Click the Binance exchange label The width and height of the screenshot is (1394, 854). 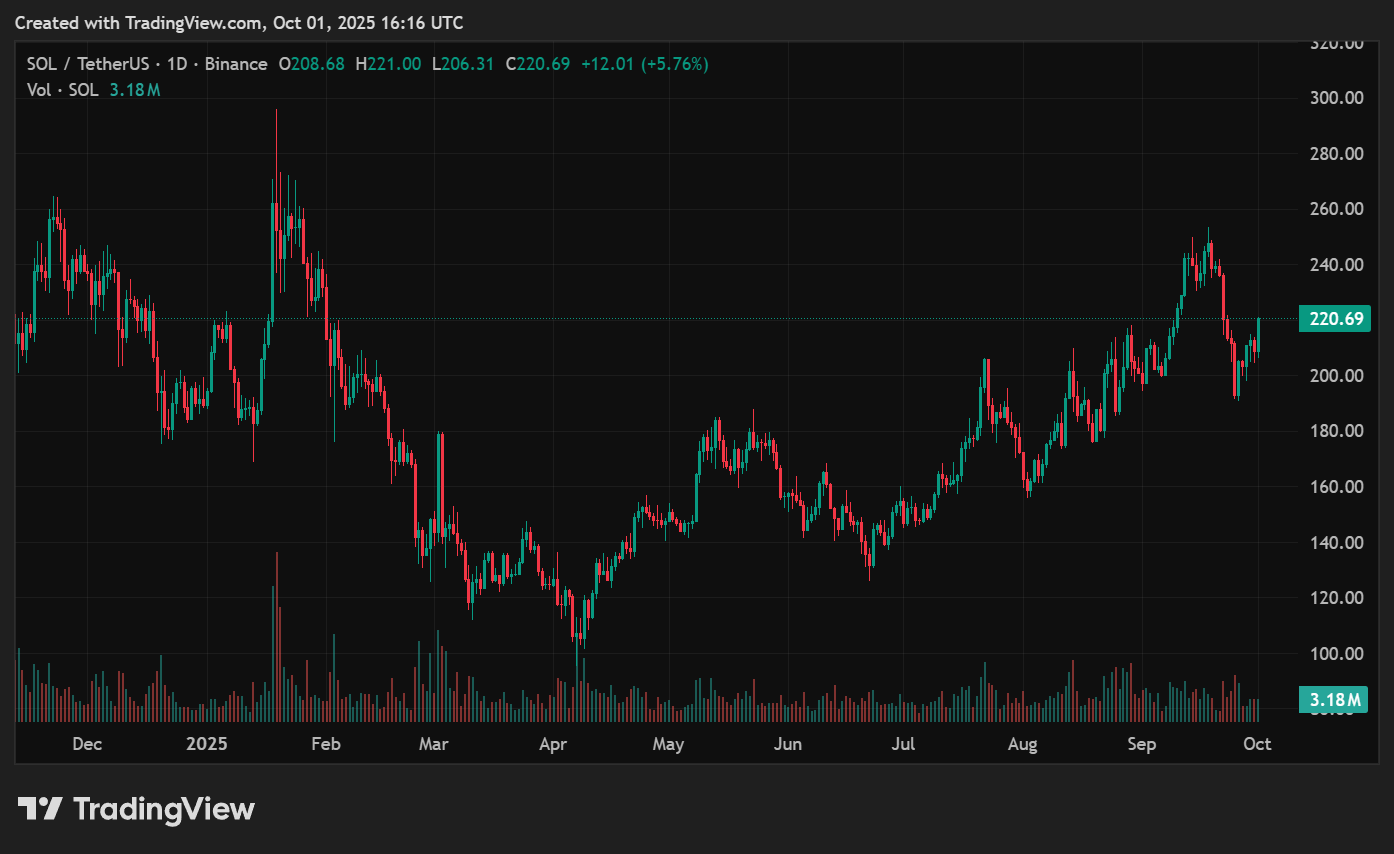click(x=236, y=63)
